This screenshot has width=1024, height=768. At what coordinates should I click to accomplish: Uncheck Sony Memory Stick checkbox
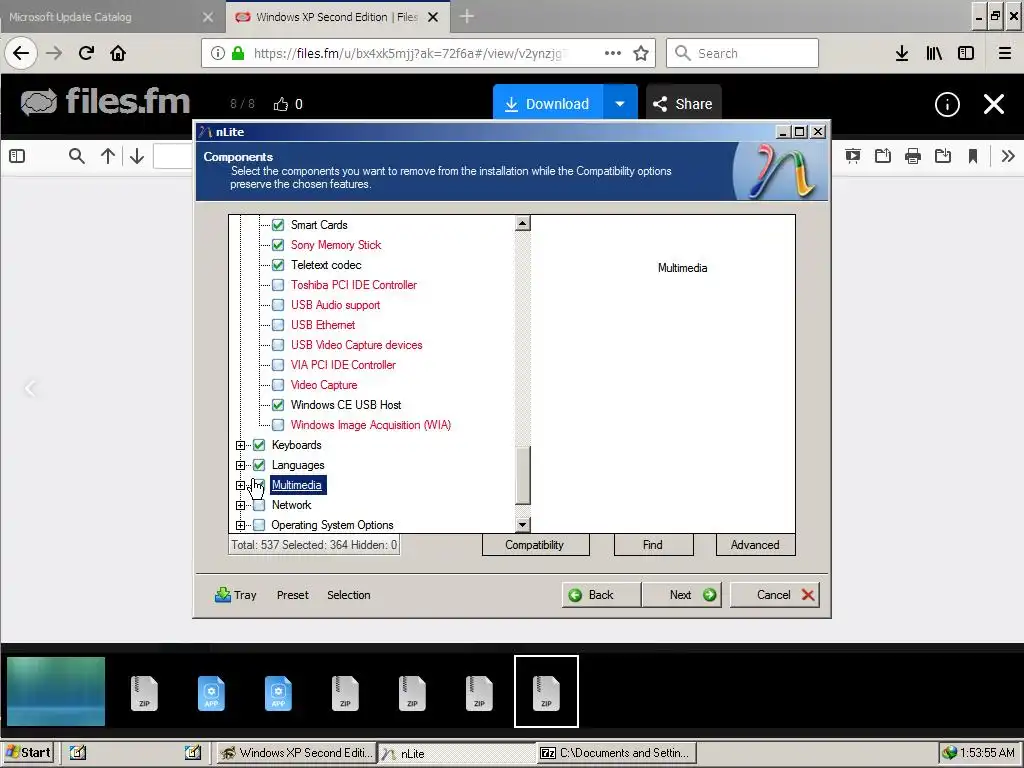point(278,245)
